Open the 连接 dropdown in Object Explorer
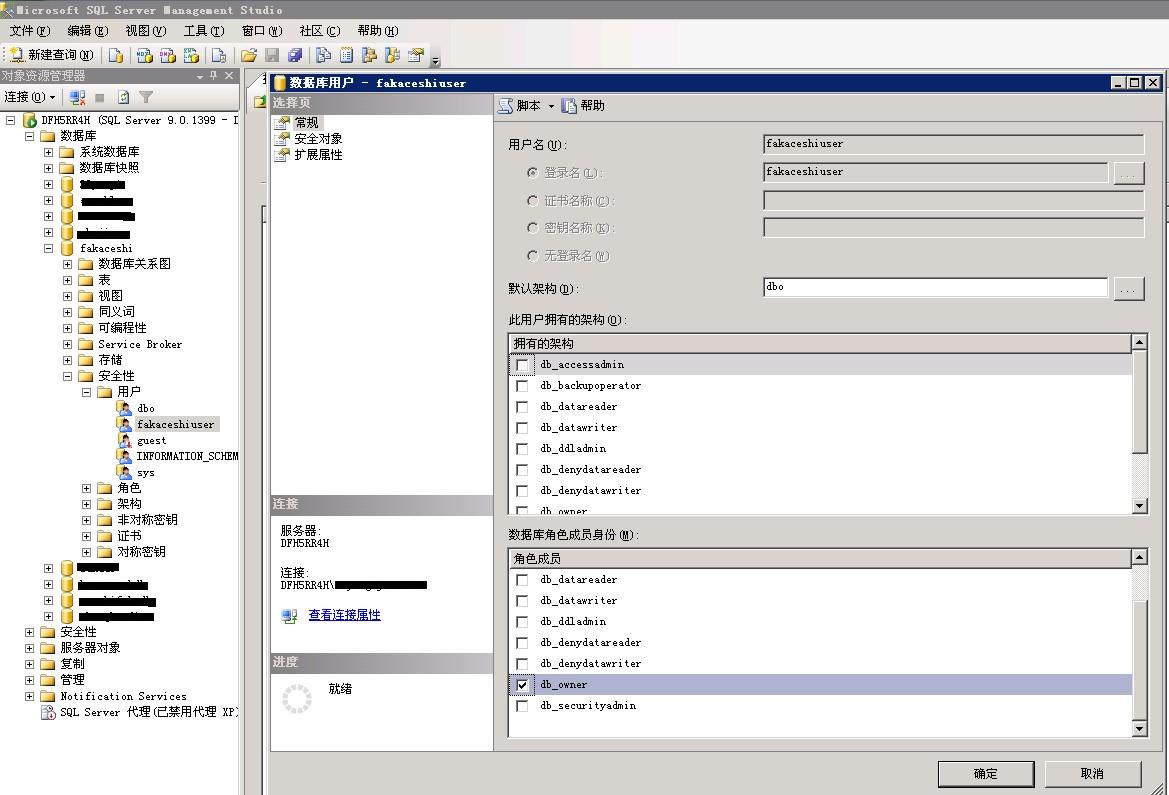1169x795 pixels. (x=30, y=97)
